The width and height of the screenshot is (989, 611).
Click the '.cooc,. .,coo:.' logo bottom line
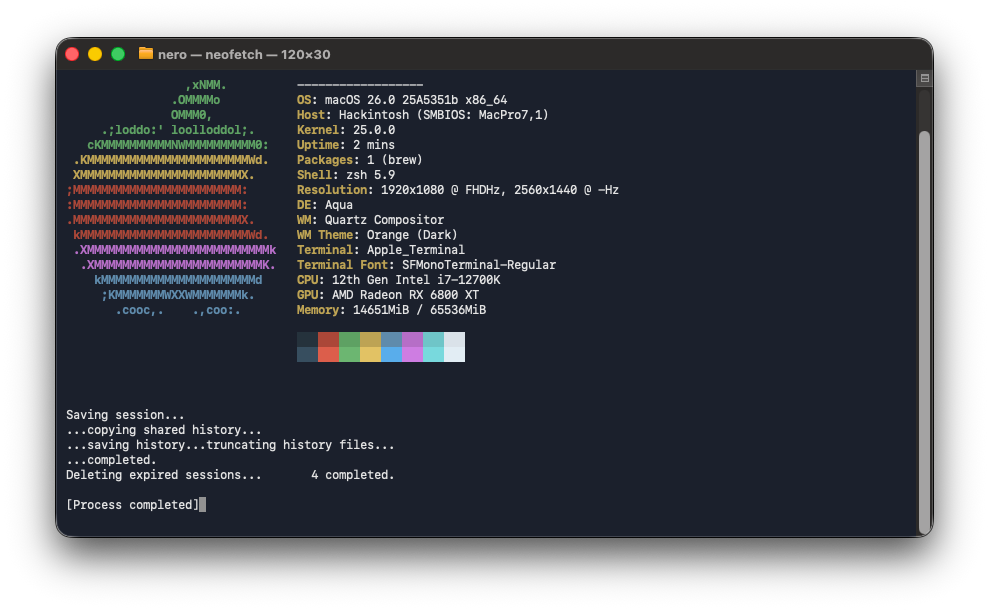tap(178, 310)
